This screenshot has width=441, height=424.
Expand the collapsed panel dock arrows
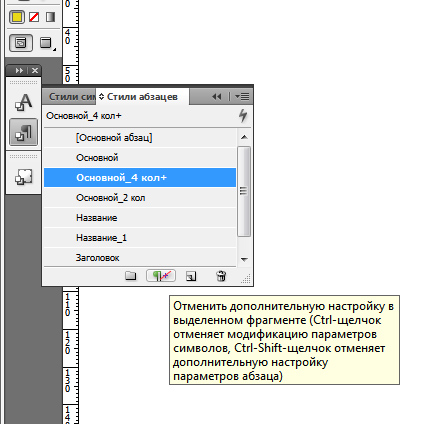(x=19, y=71)
